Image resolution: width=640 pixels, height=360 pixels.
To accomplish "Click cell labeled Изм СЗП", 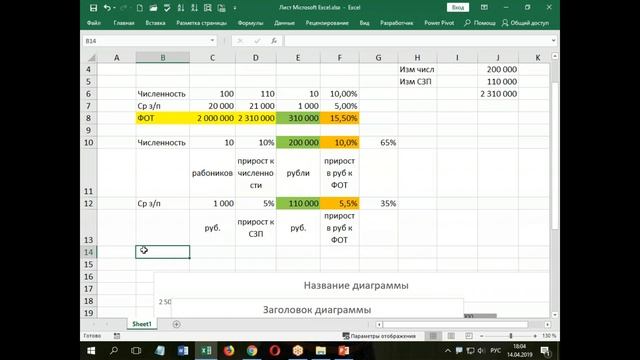I will (418, 82).
